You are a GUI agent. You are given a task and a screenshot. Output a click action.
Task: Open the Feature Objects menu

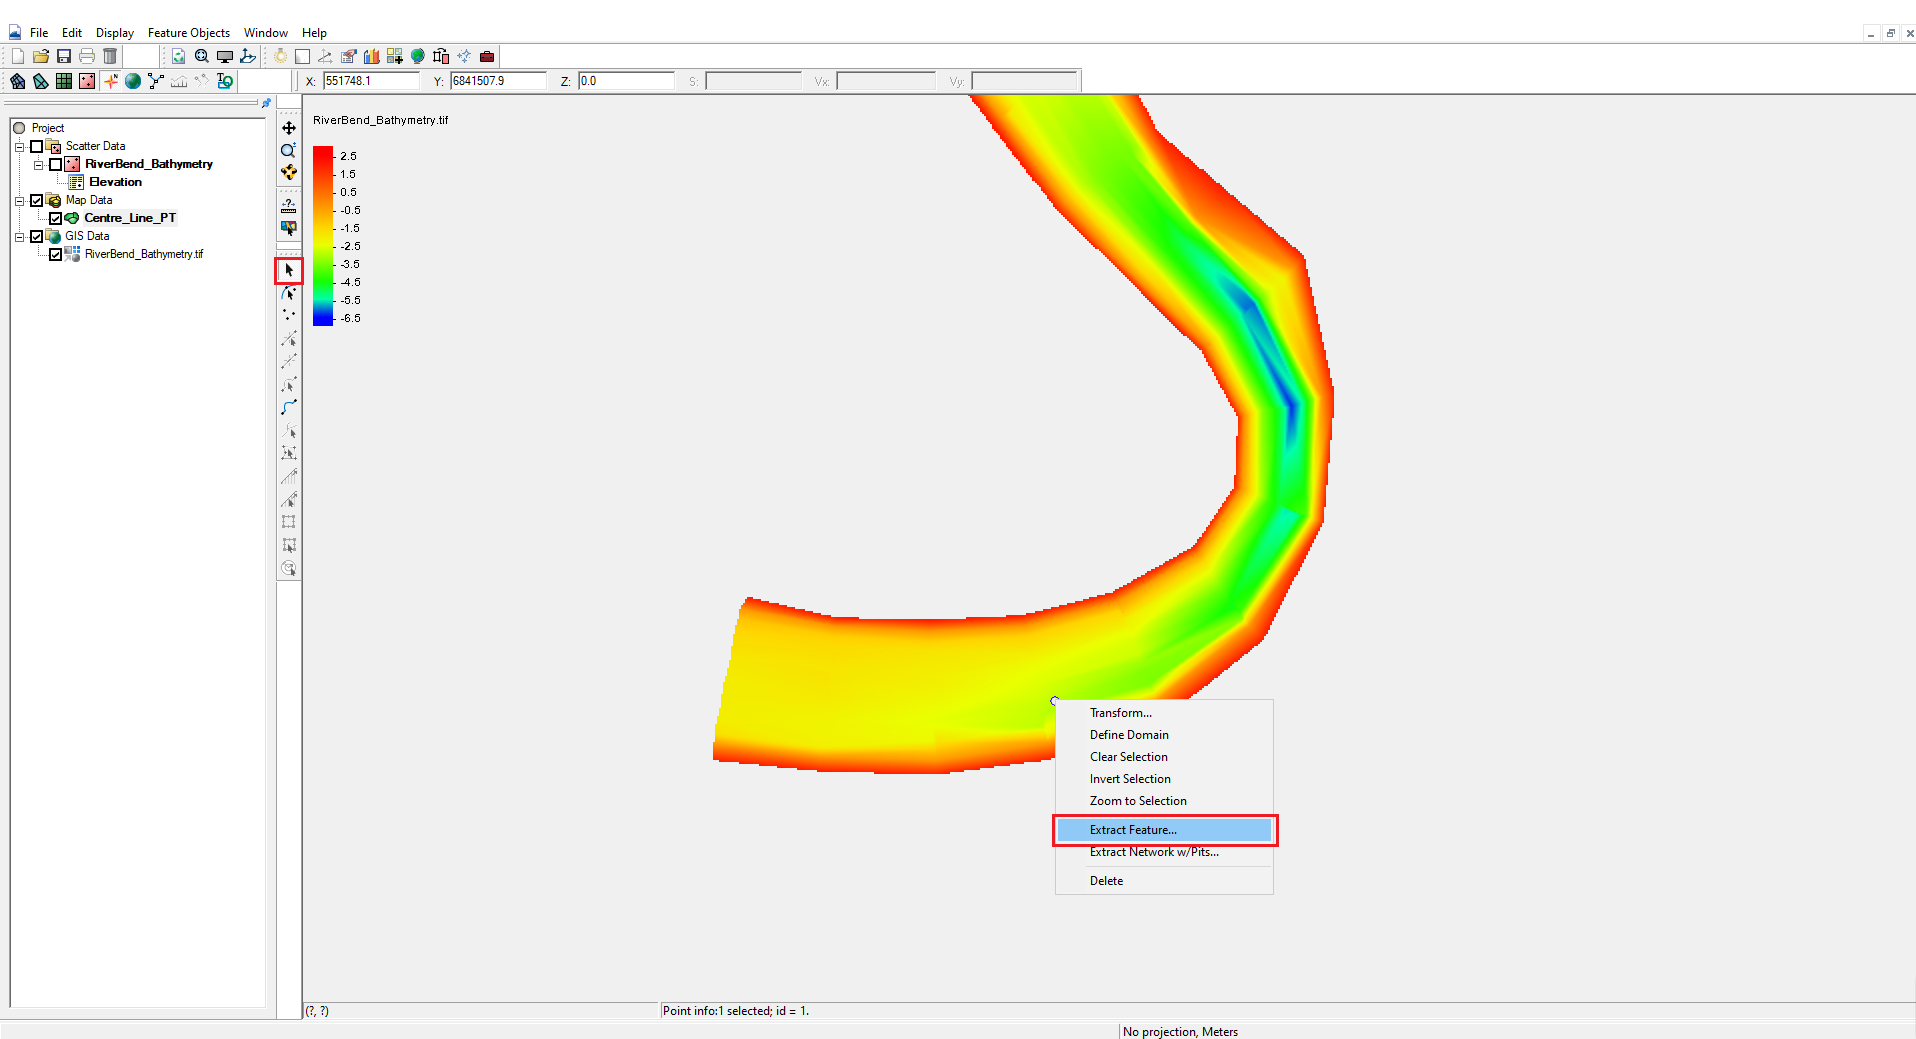point(188,33)
